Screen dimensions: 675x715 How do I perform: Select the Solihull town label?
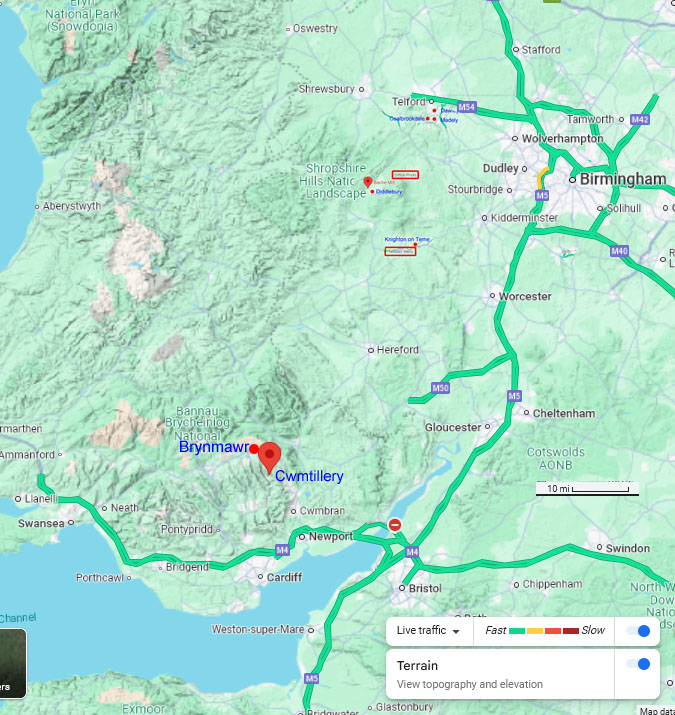pos(623,208)
